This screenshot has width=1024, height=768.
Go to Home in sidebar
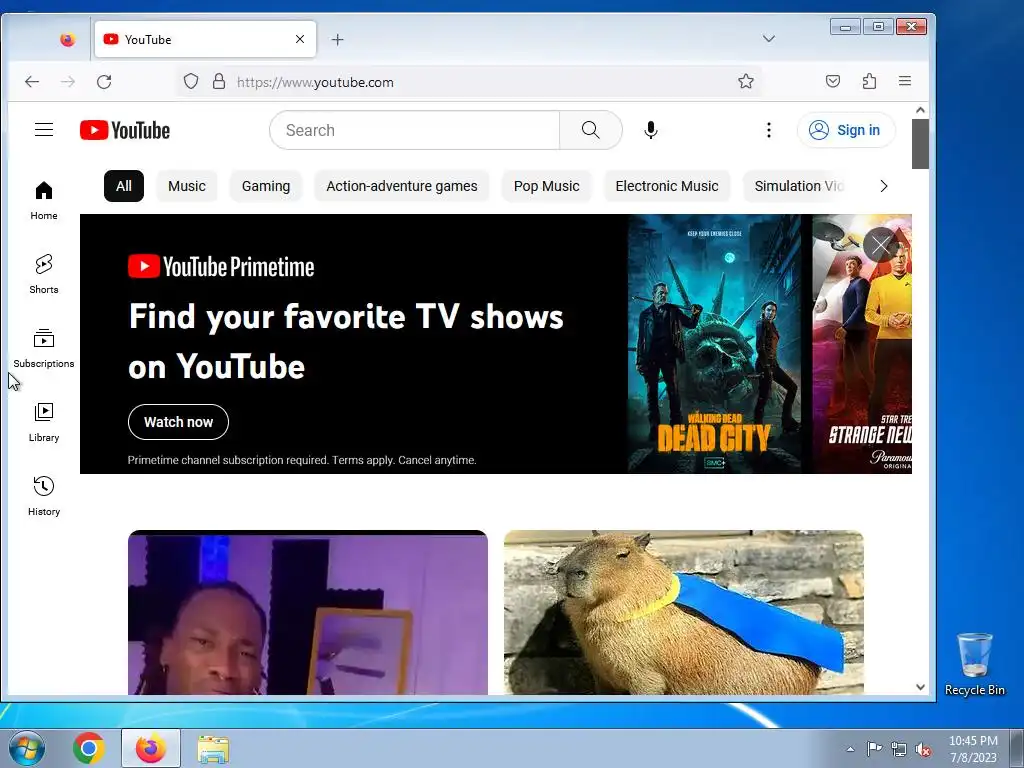(x=44, y=200)
